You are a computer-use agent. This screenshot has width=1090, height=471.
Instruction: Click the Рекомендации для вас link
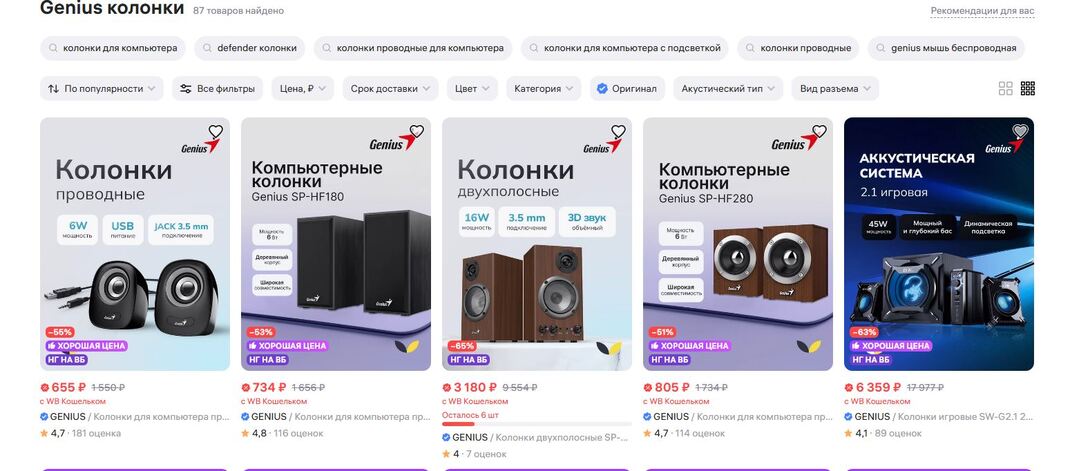[982, 11]
